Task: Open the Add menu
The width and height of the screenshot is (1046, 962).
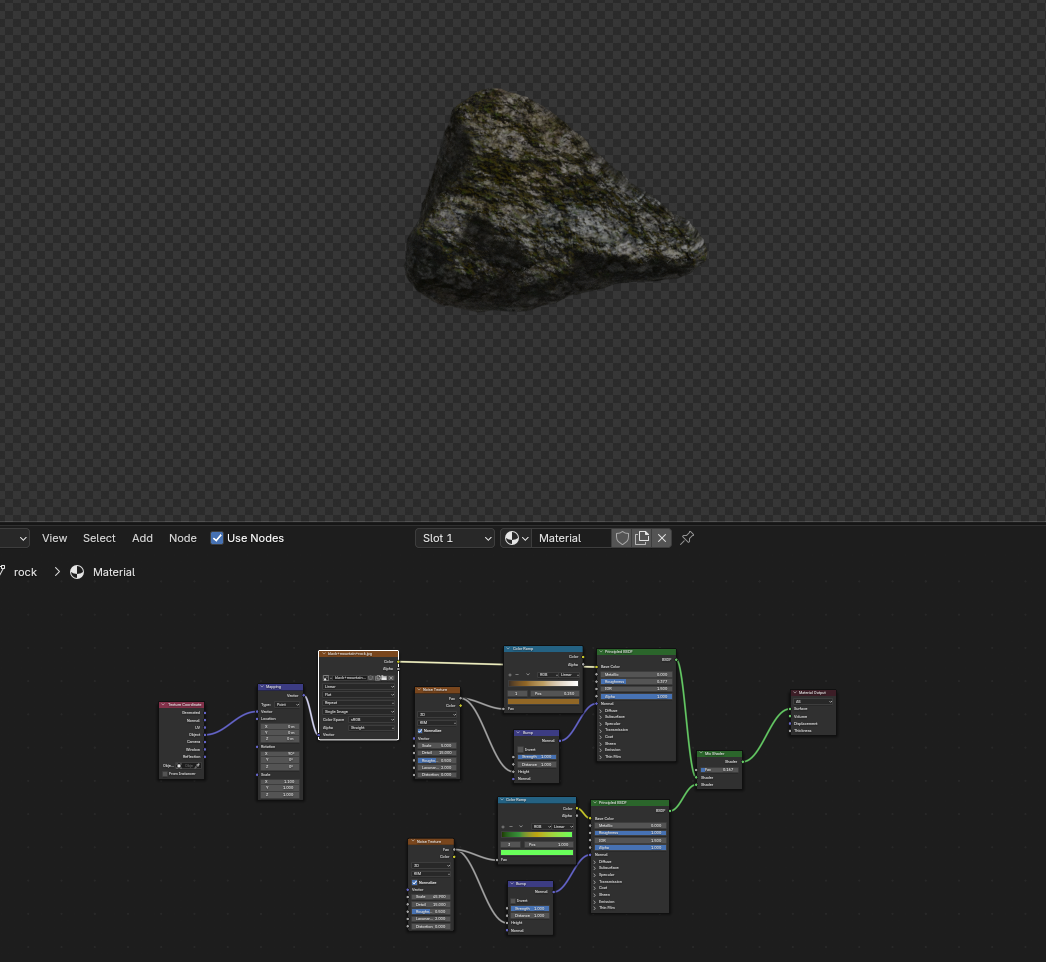Action: point(142,538)
